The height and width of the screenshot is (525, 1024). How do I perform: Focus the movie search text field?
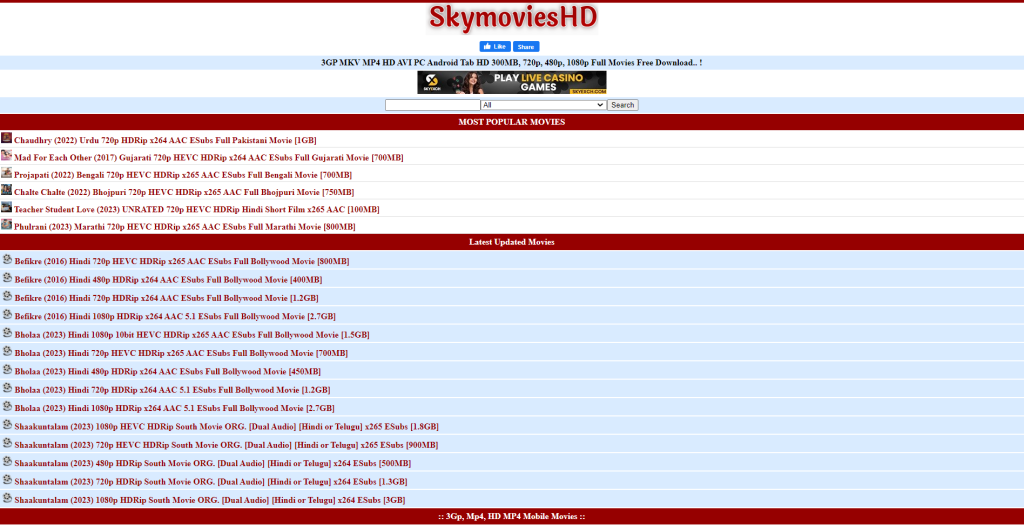click(432, 105)
